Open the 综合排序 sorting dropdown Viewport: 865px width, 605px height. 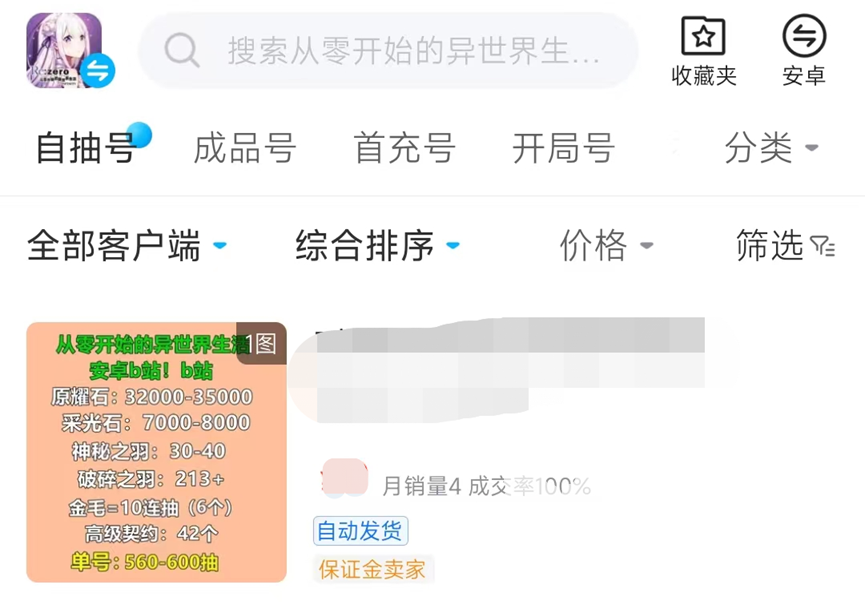point(377,245)
